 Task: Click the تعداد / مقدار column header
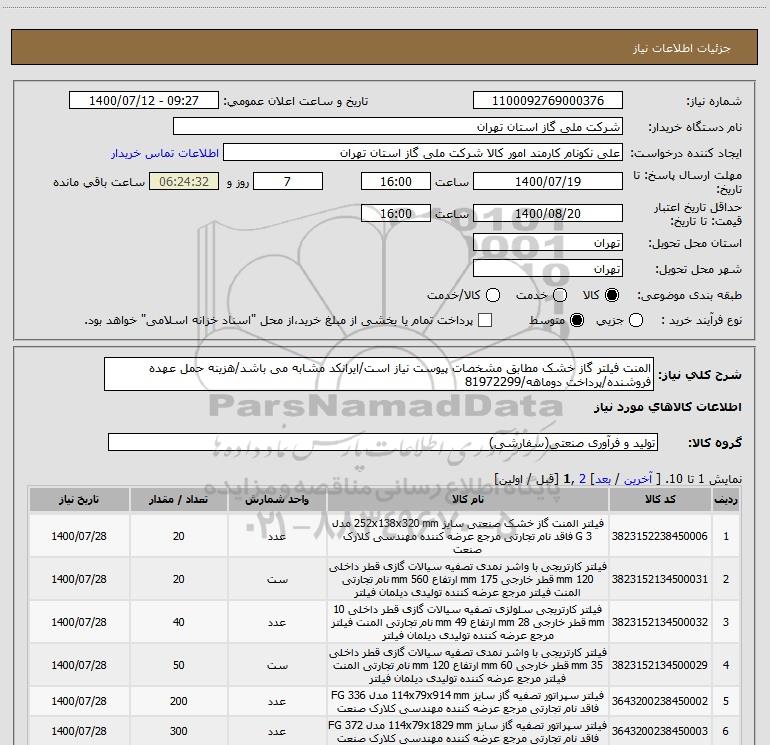(178, 499)
